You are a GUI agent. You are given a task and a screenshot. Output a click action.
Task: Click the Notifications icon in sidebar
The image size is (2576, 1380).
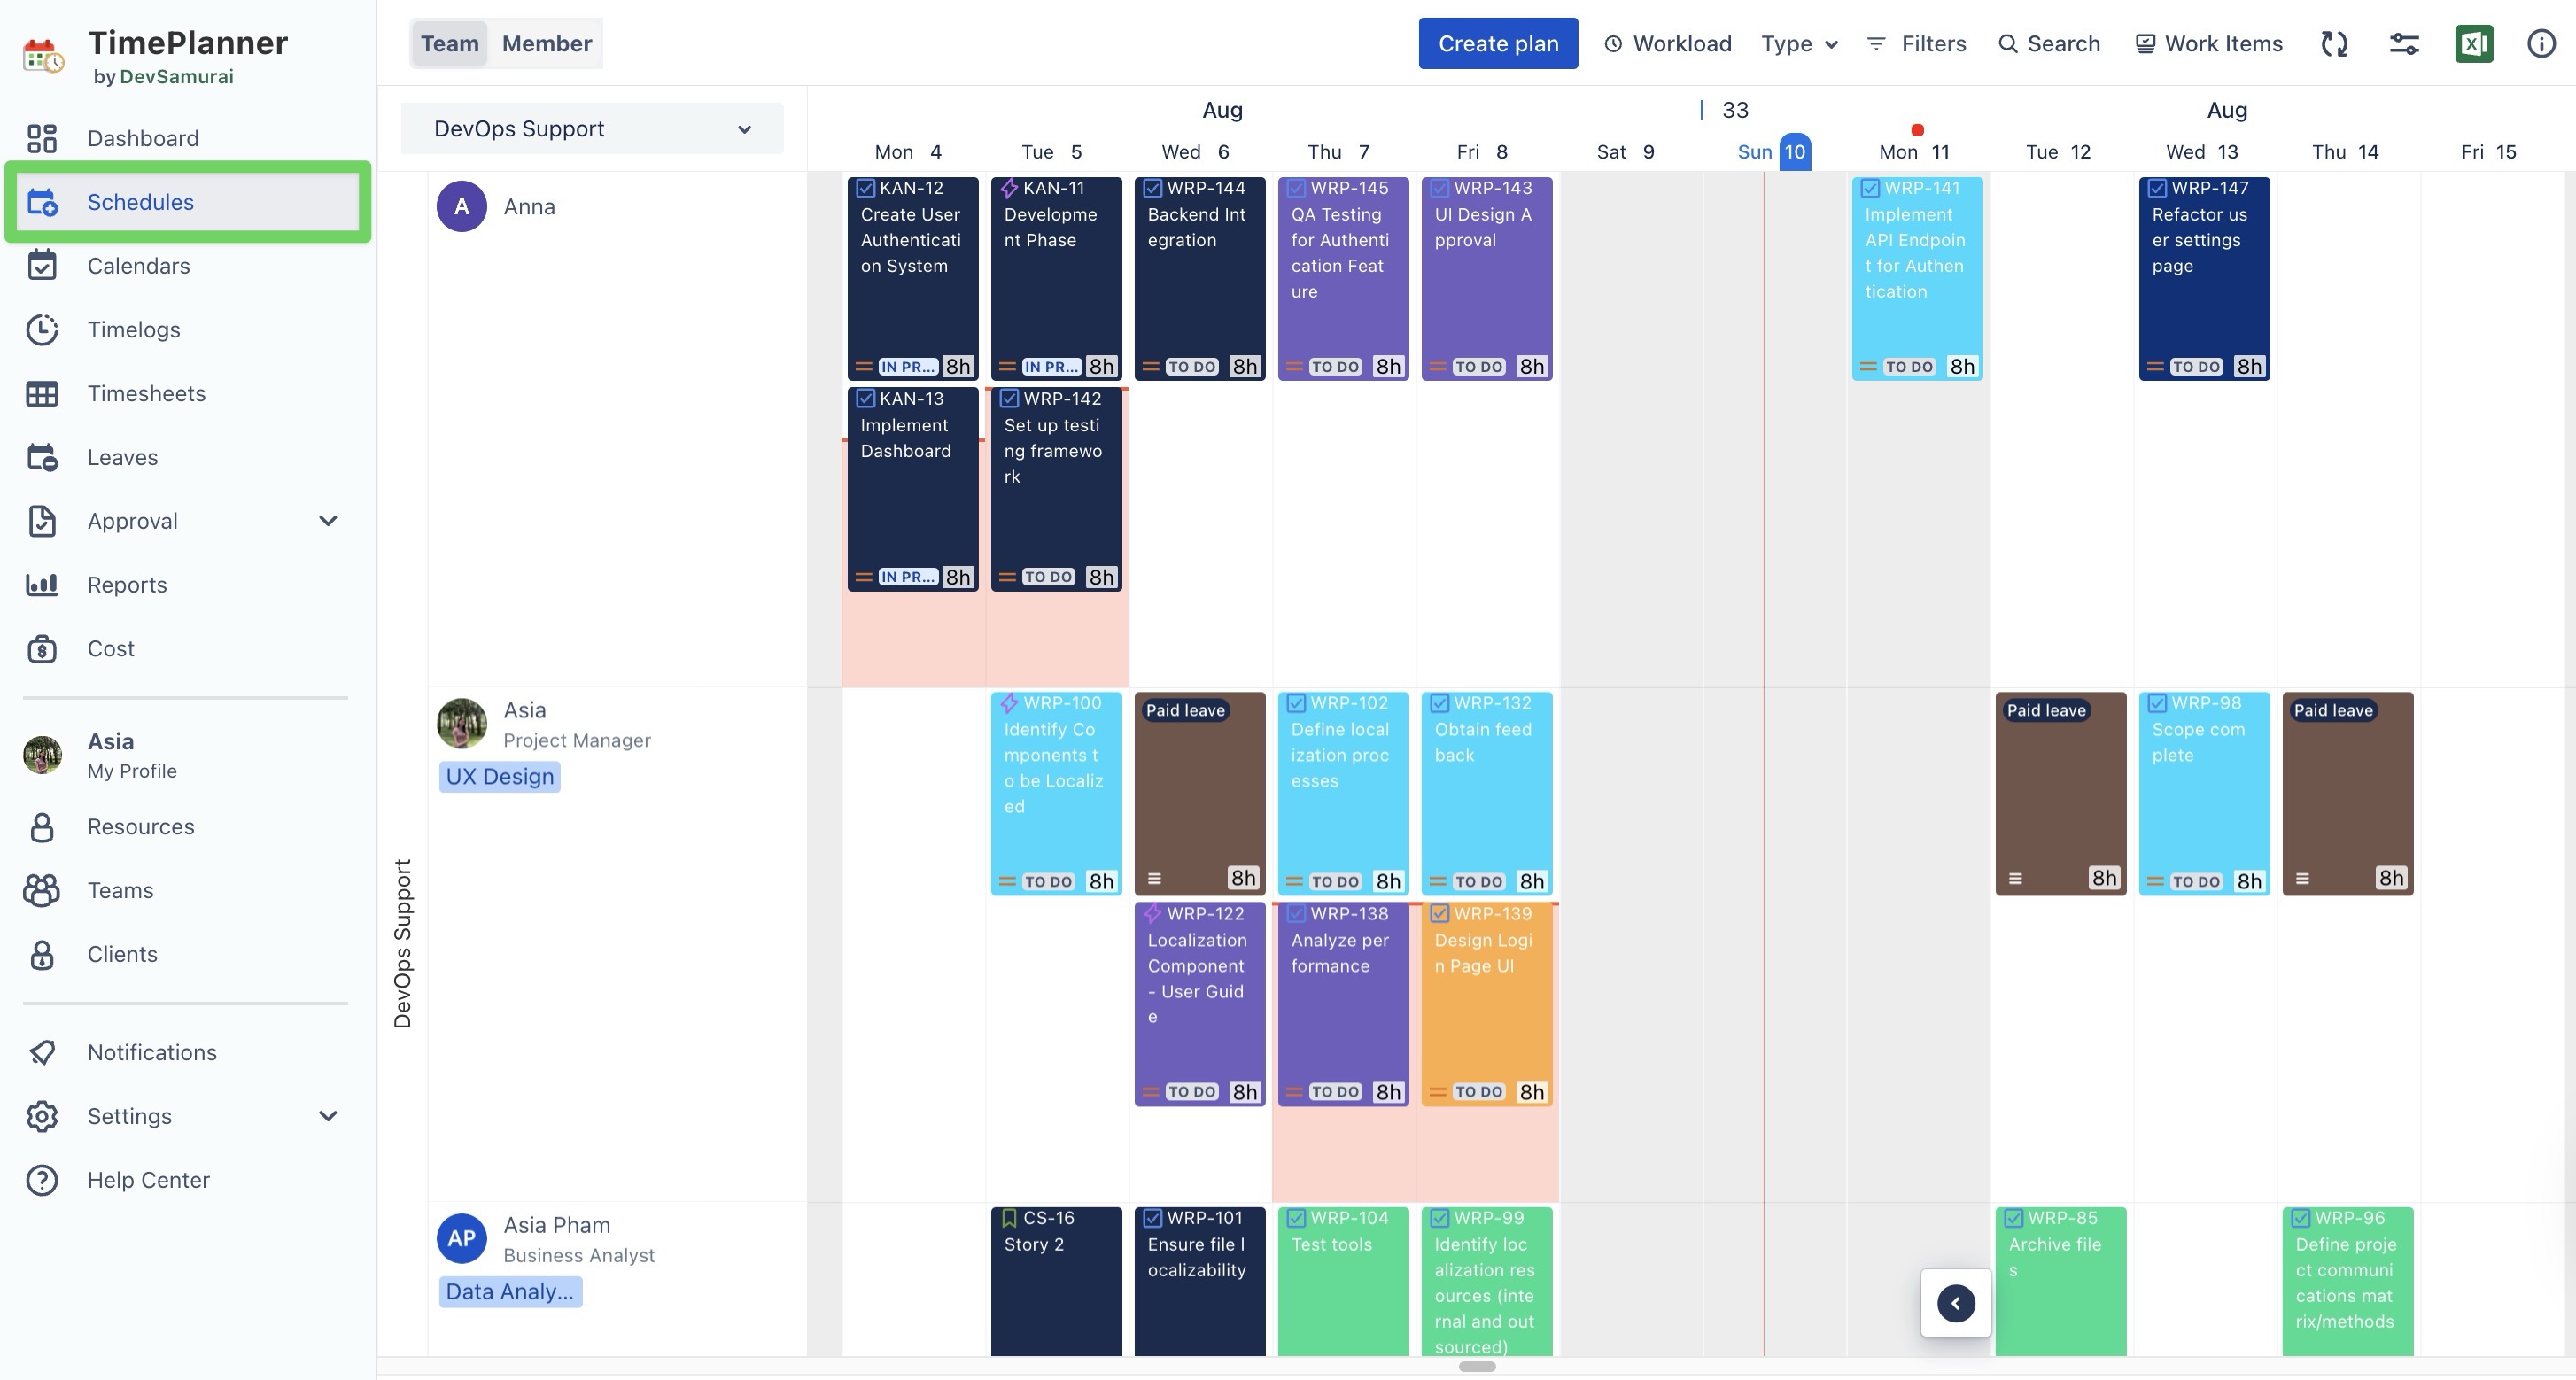pyautogui.click(x=42, y=1052)
